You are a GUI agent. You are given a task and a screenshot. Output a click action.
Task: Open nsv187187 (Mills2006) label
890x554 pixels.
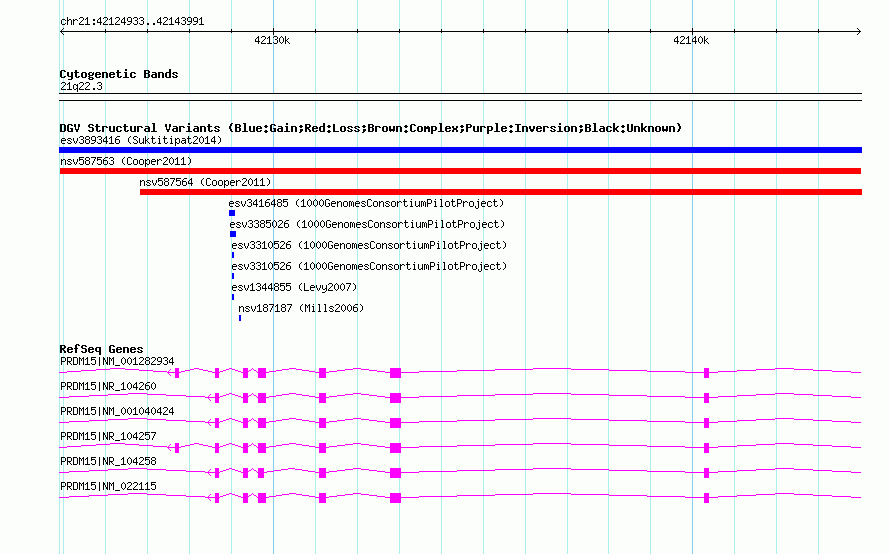click(x=301, y=308)
